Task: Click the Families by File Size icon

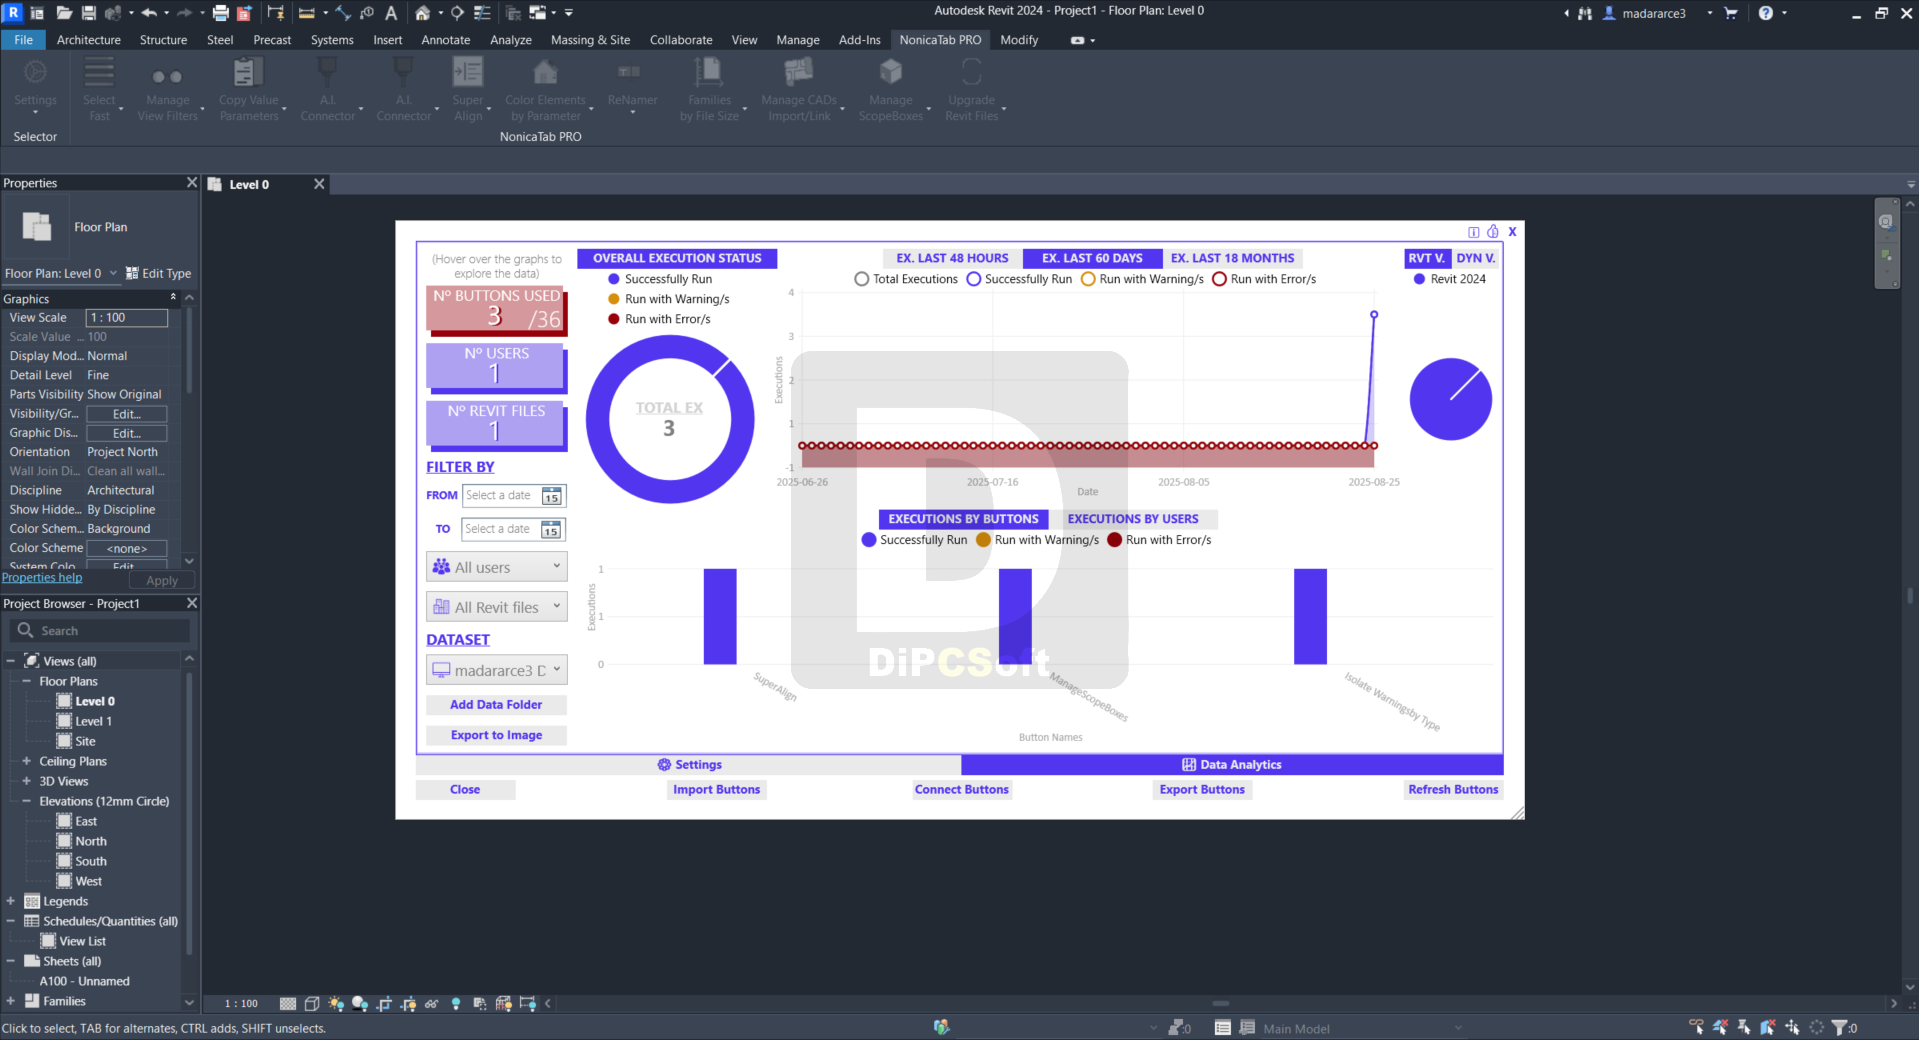Action: pyautogui.click(x=709, y=72)
